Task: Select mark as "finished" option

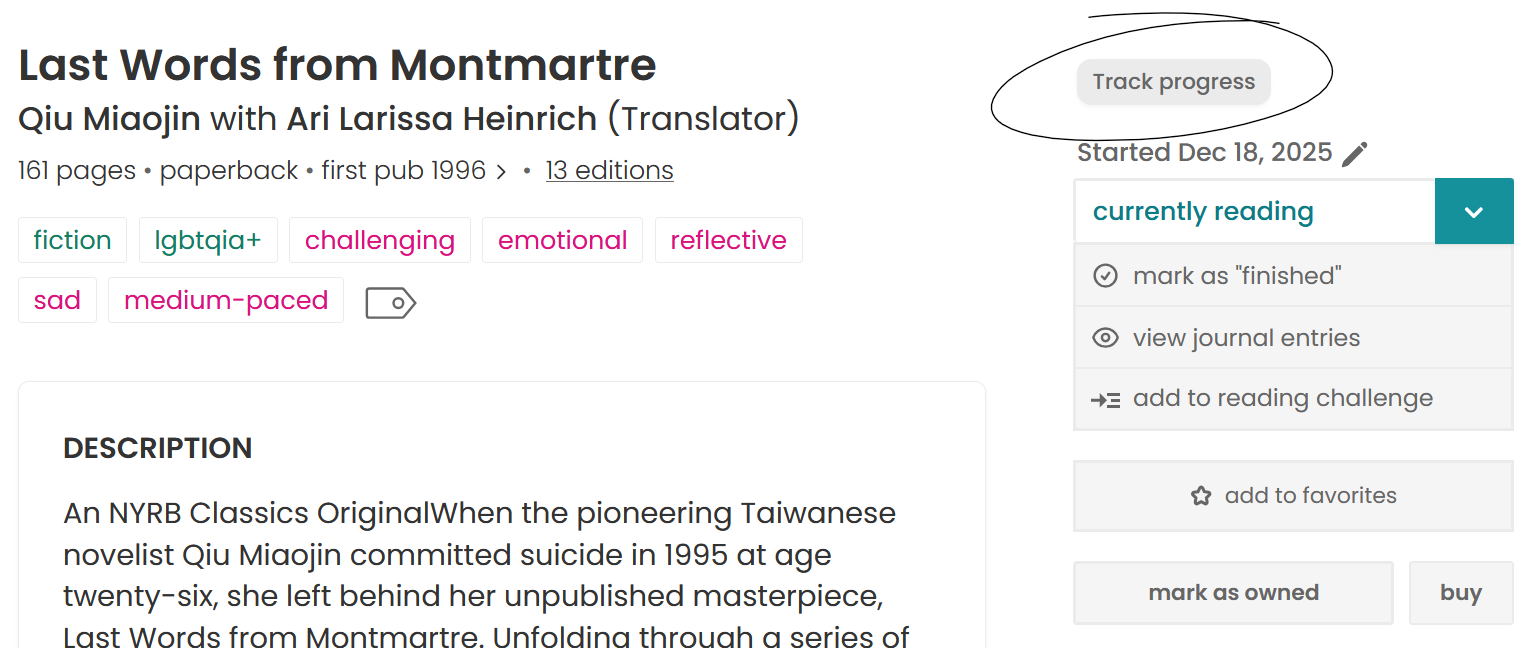Action: 1237,276
